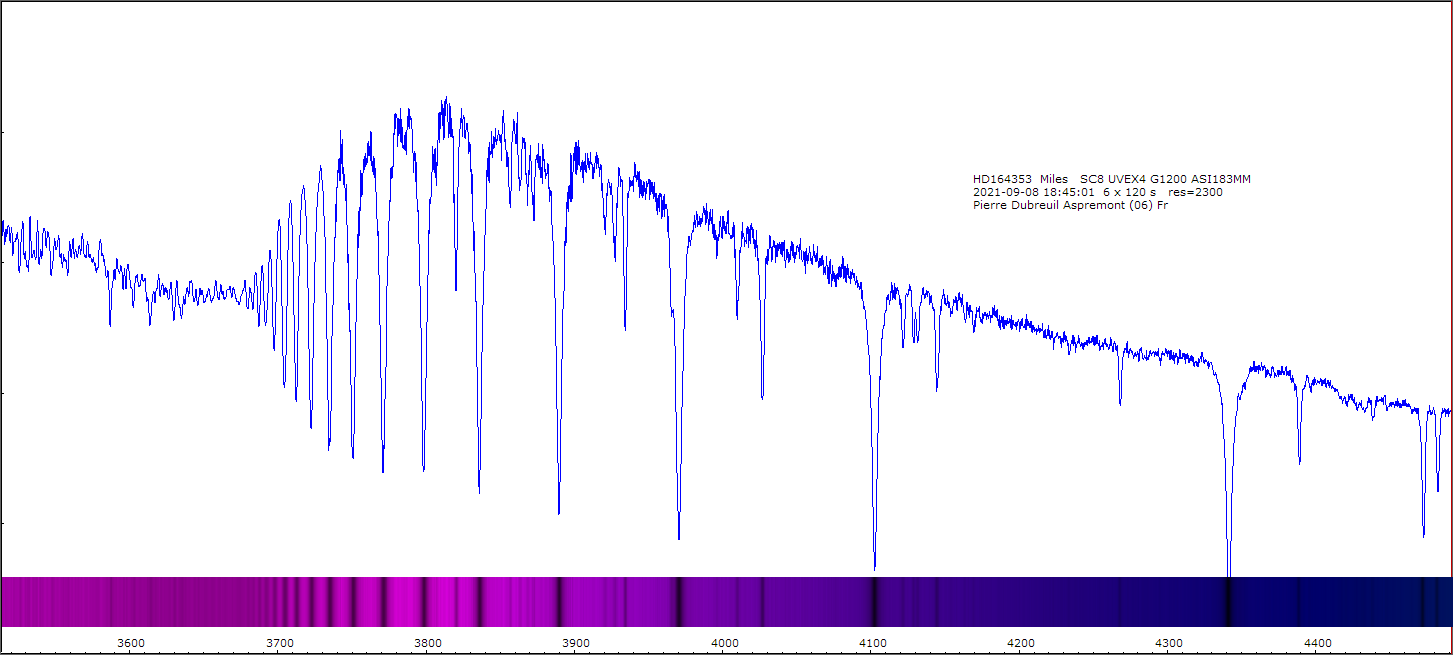Click the 3800 wavelength axis label

tap(427, 642)
